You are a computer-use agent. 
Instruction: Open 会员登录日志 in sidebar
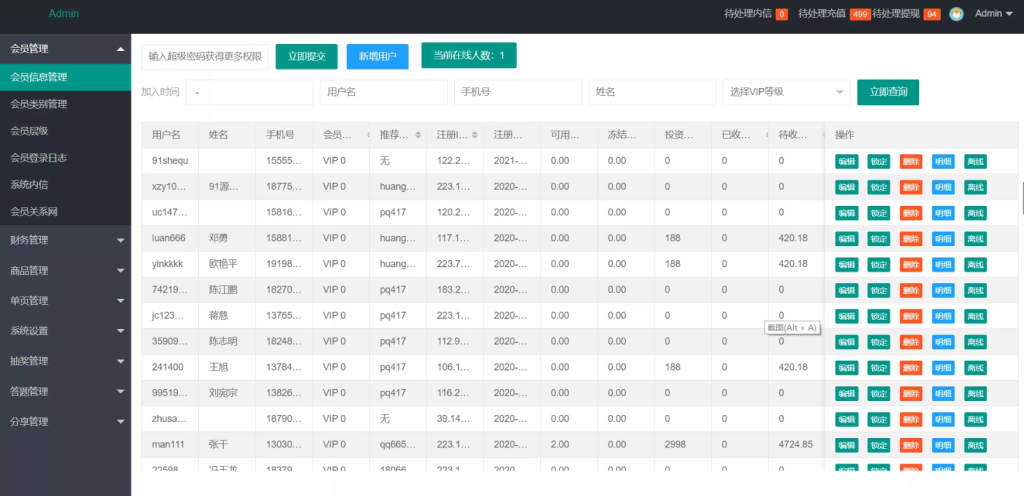pos(65,158)
